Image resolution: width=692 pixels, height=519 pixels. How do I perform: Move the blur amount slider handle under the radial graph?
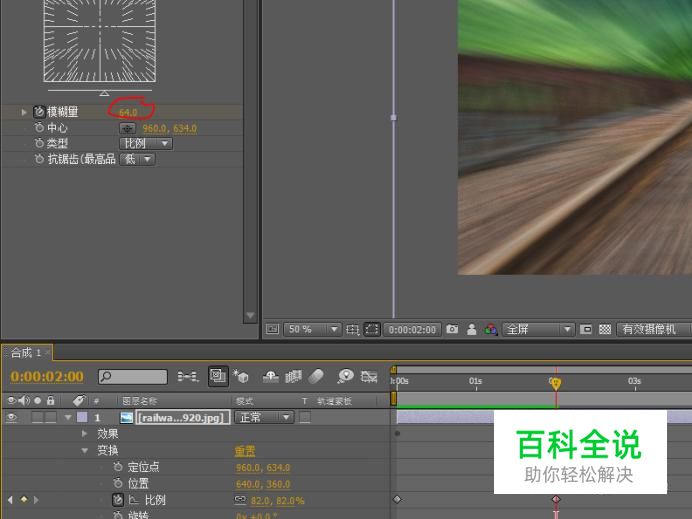104,93
